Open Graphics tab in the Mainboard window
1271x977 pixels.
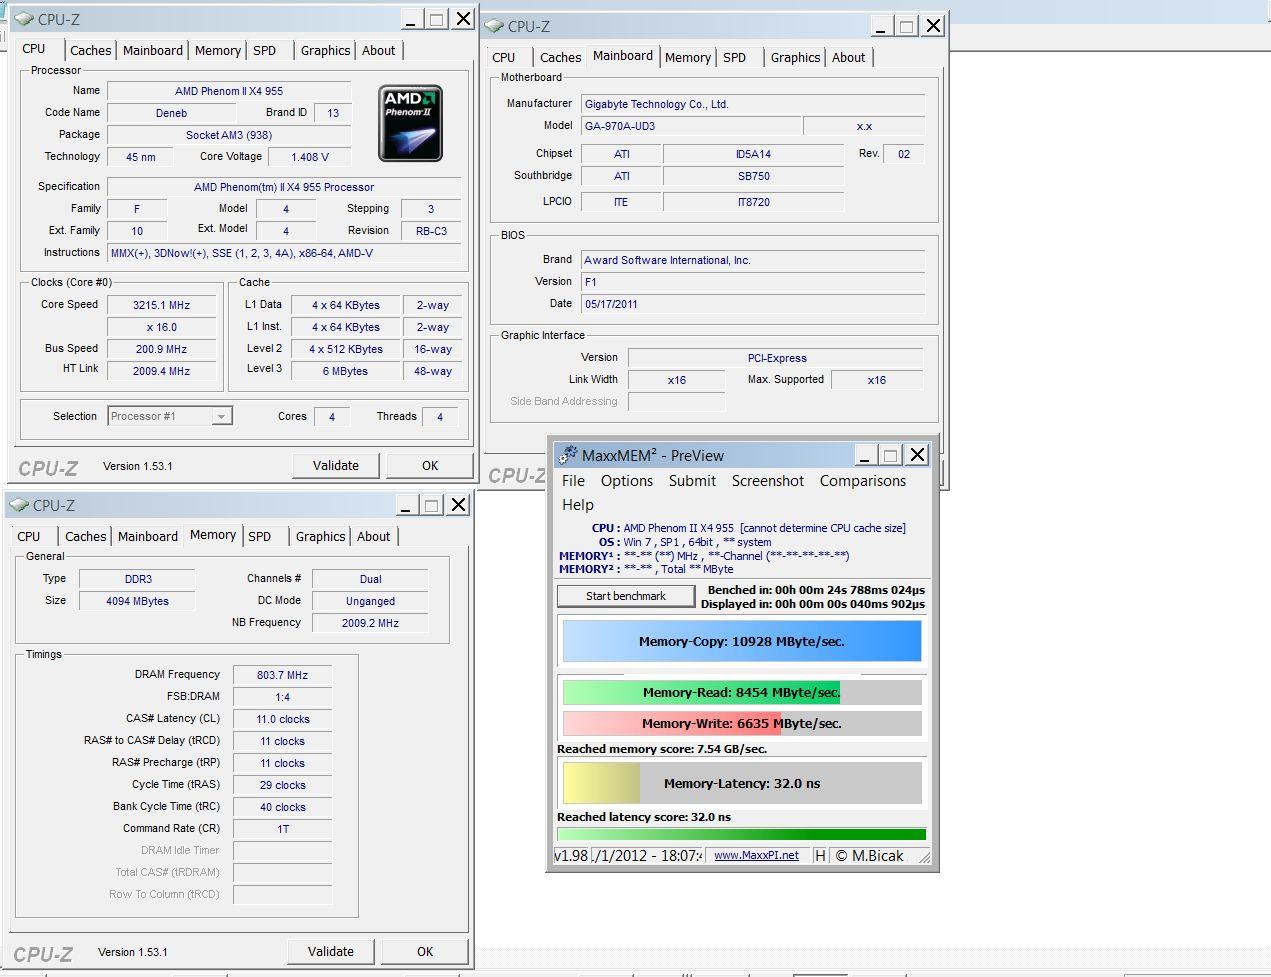pyautogui.click(x=795, y=58)
